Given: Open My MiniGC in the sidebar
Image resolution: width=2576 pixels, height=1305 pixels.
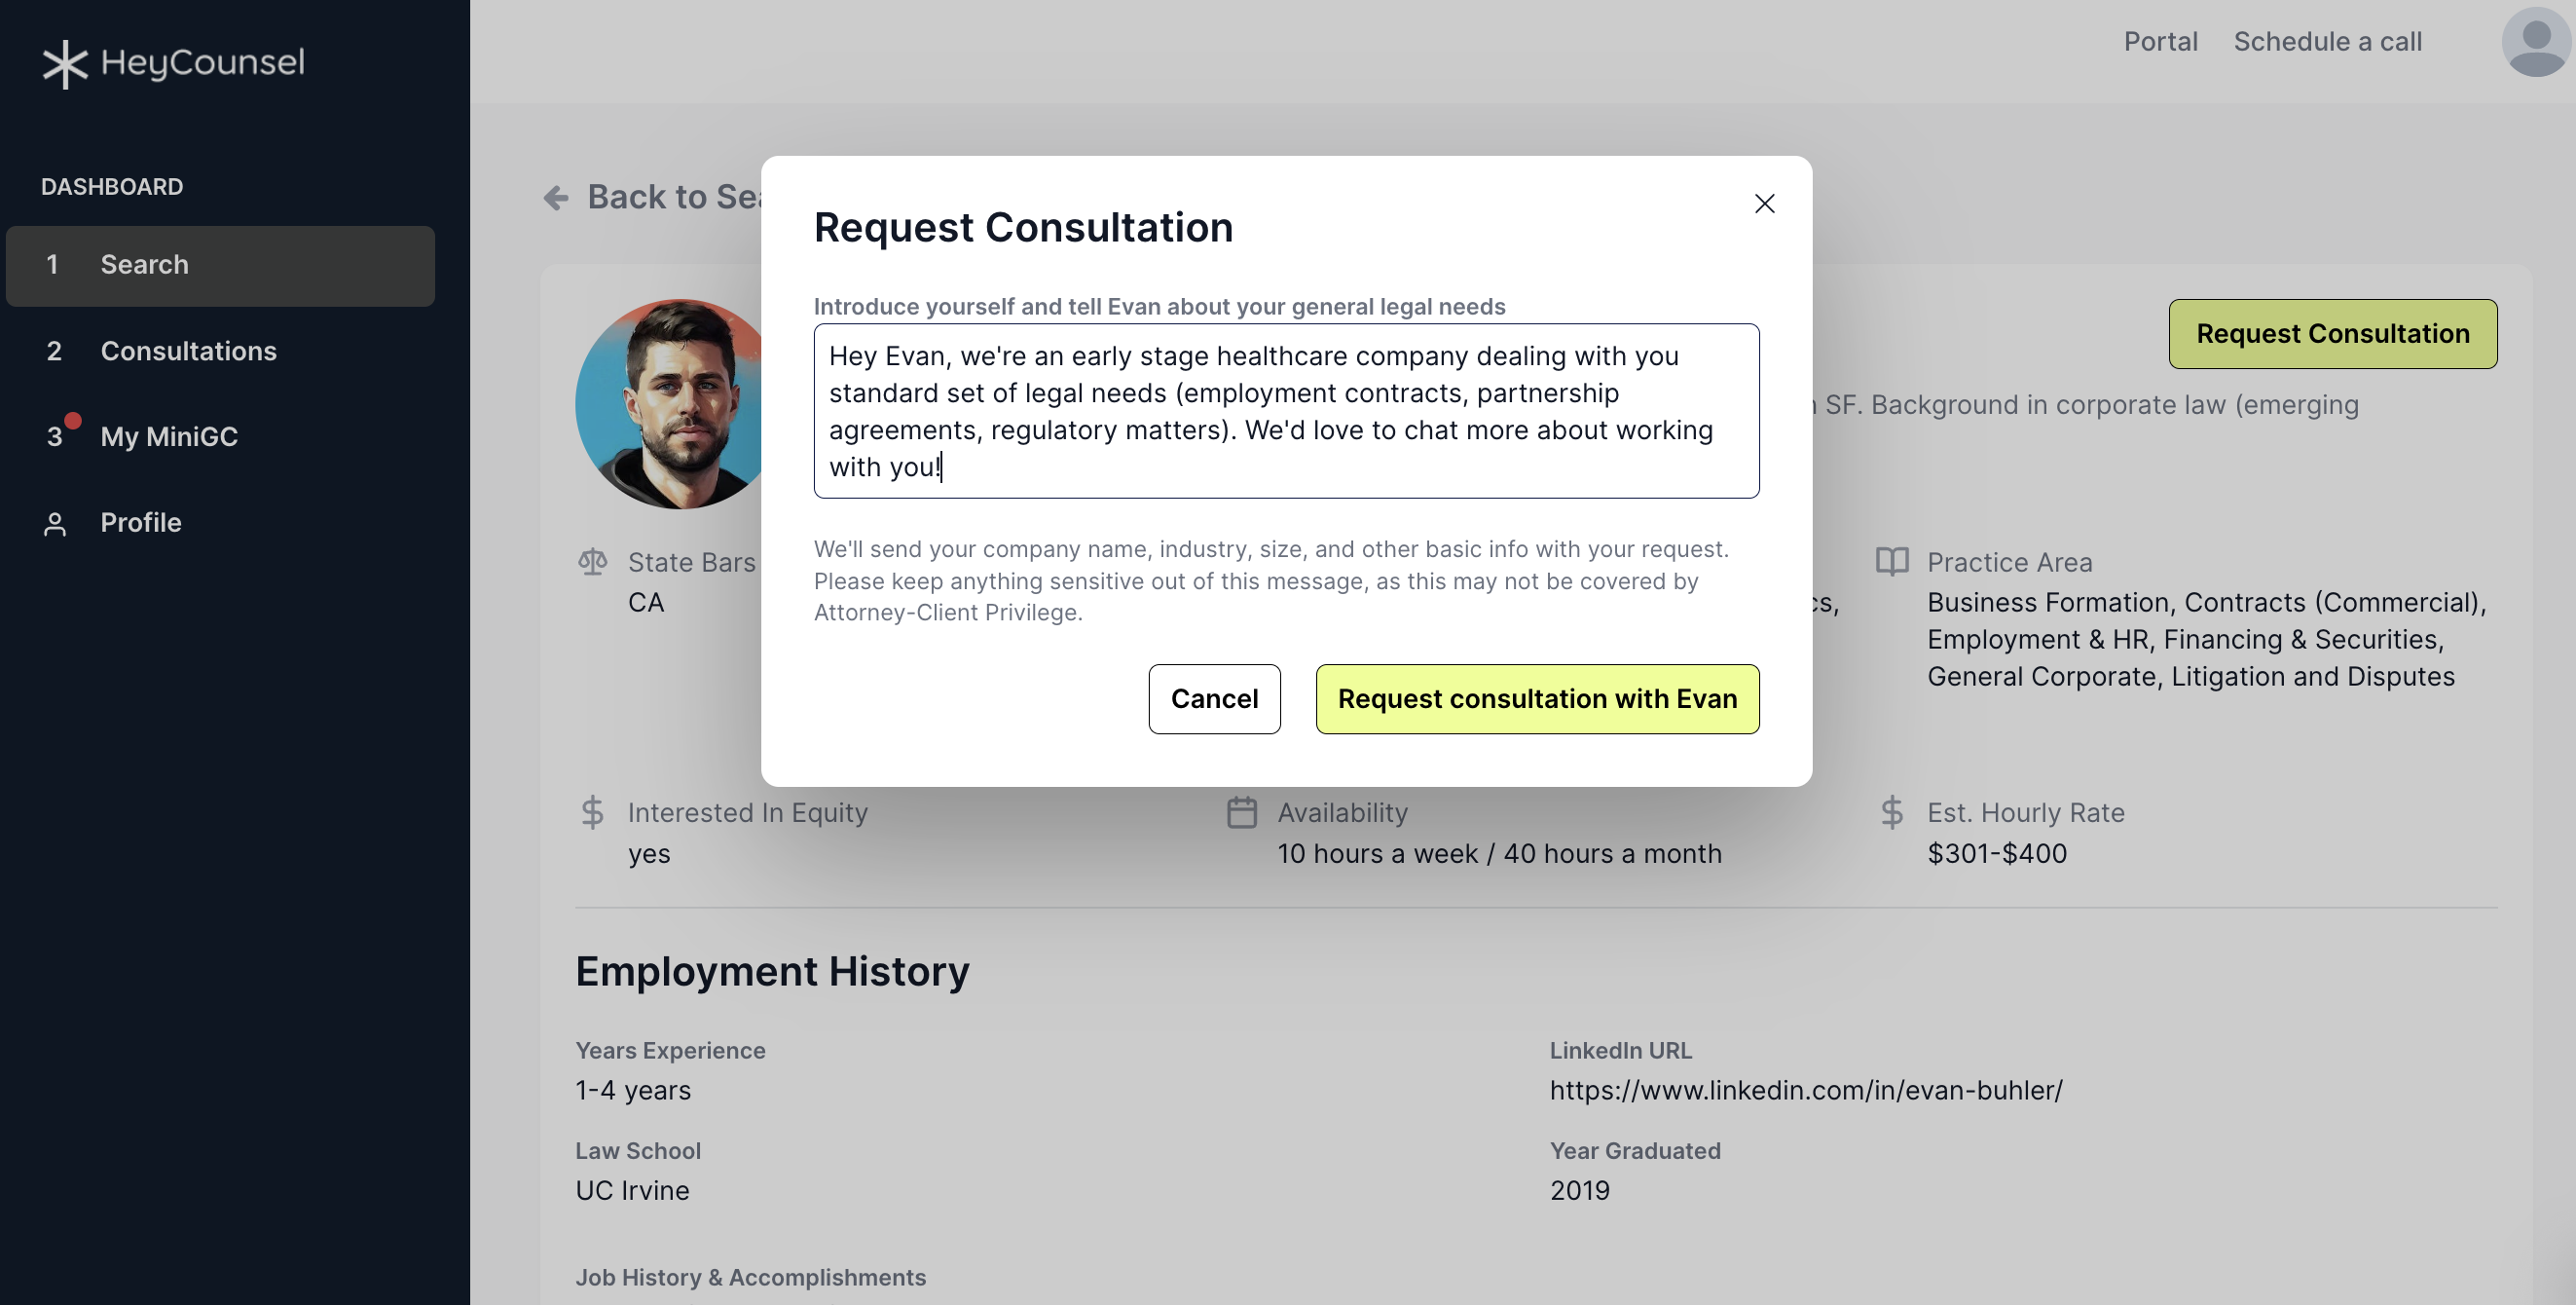Looking at the screenshot, I should point(169,437).
